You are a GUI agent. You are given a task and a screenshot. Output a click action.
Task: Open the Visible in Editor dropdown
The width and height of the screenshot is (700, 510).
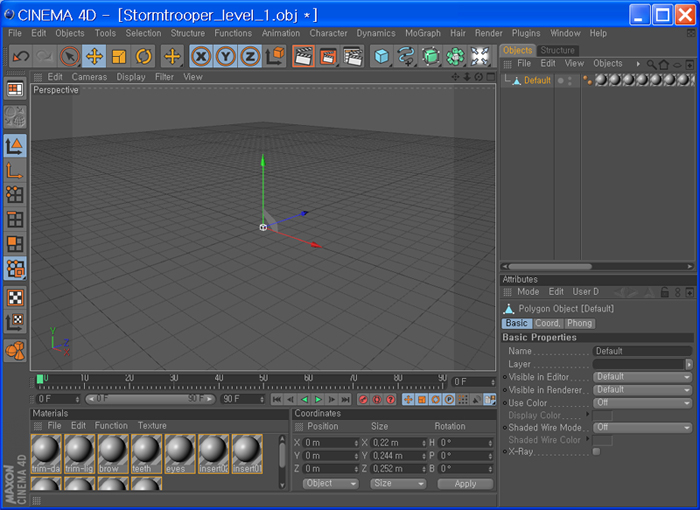point(642,377)
